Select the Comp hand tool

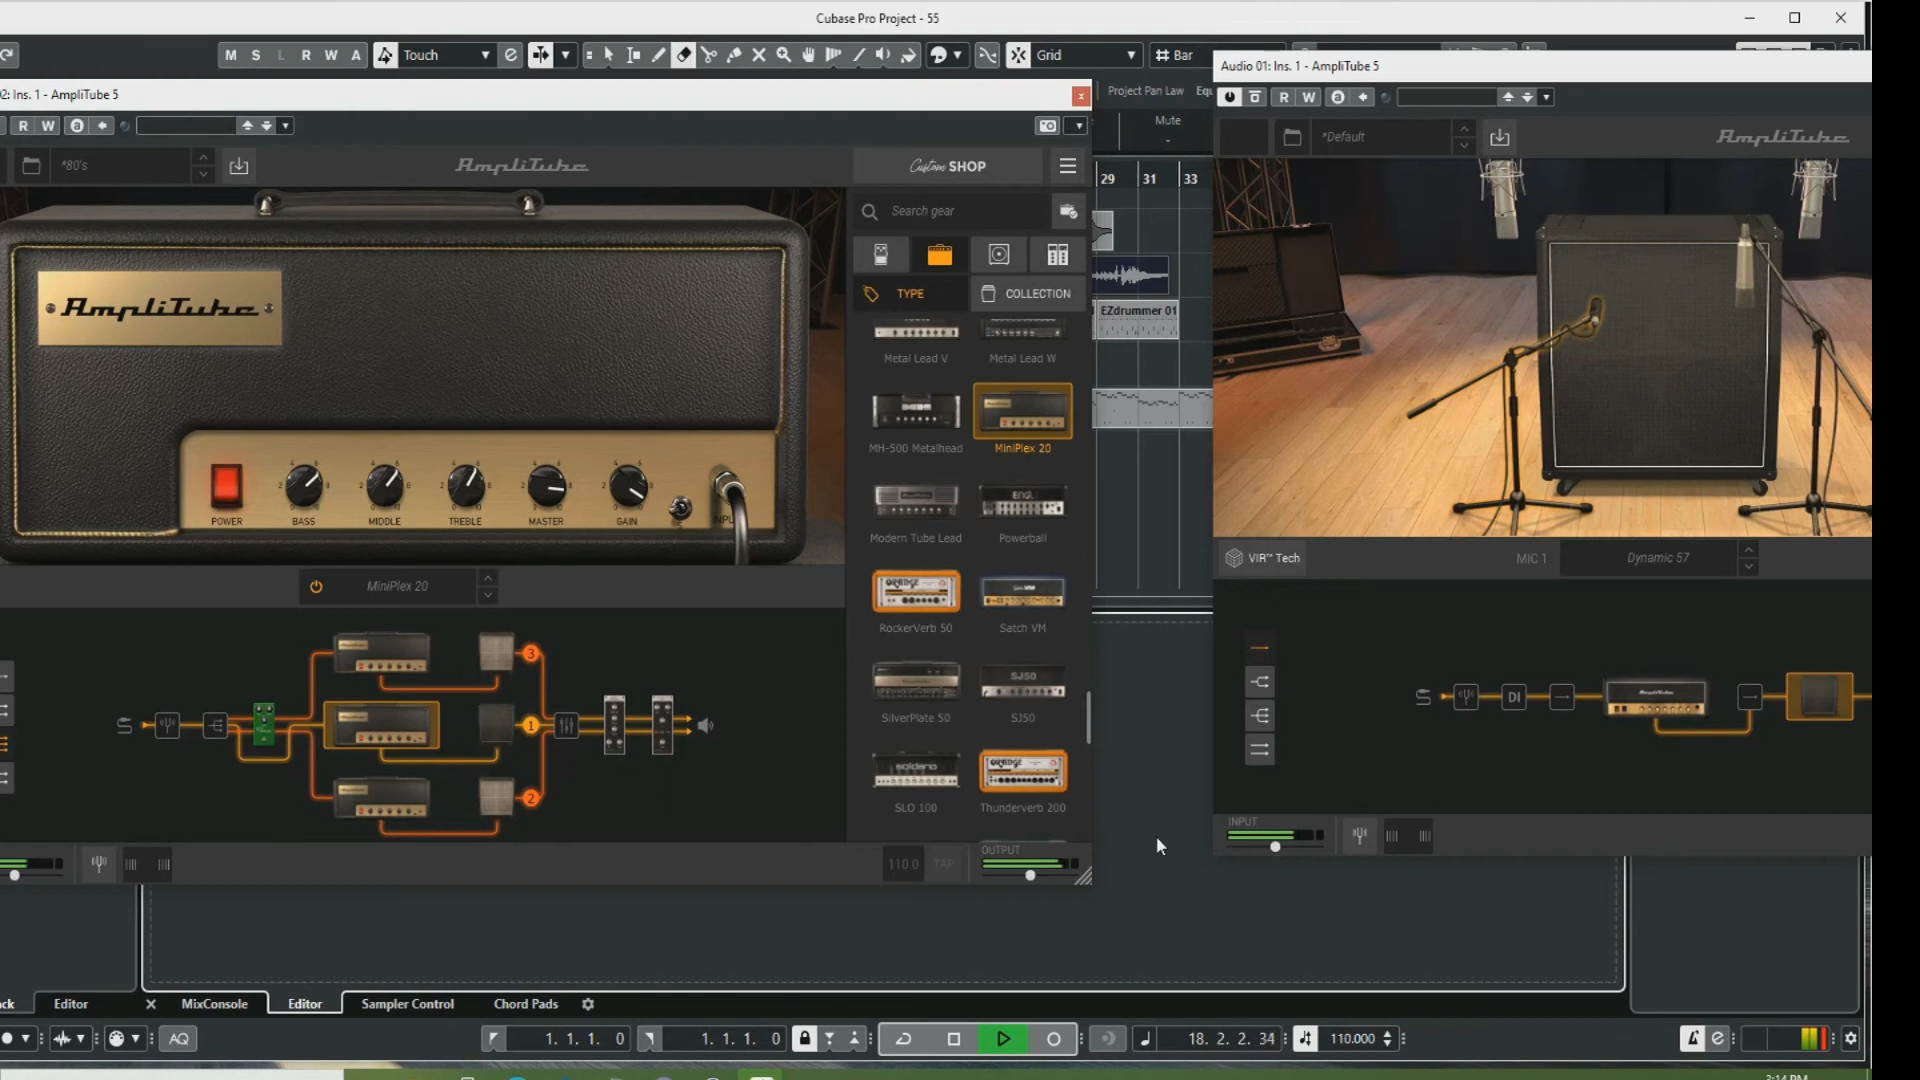[809, 55]
